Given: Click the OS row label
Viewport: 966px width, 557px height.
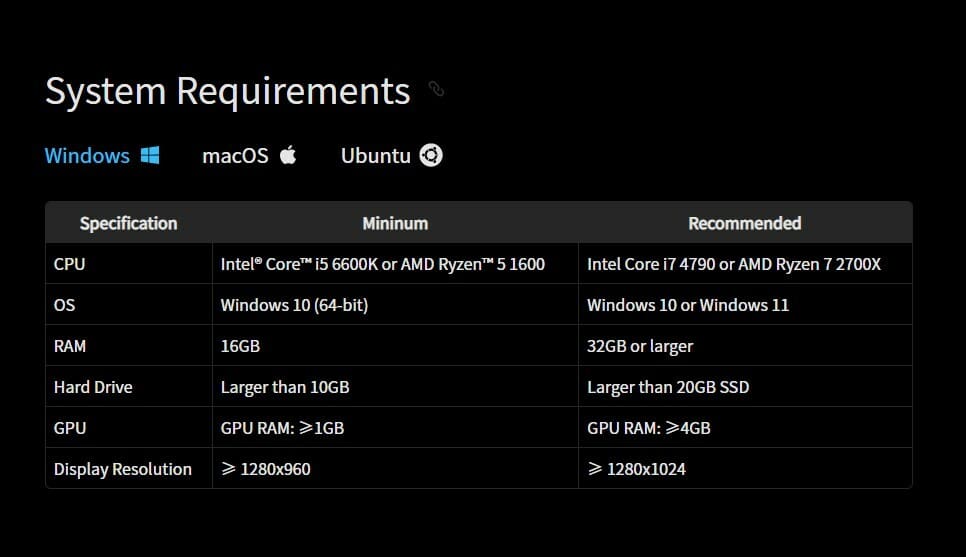Looking at the screenshot, I should coord(64,305).
